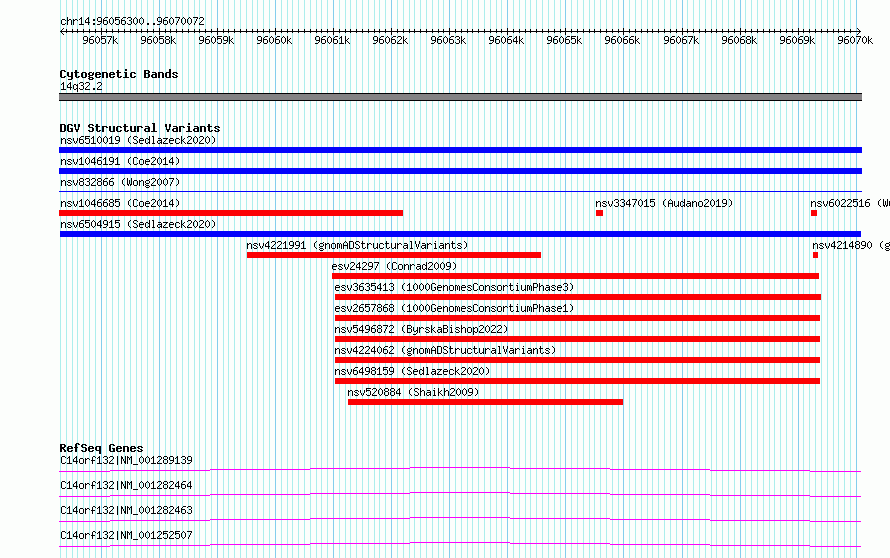Open C14orf132|NM_001289139 gene label
The height and width of the screenshot is (558, 890).
tap(126, 460)
